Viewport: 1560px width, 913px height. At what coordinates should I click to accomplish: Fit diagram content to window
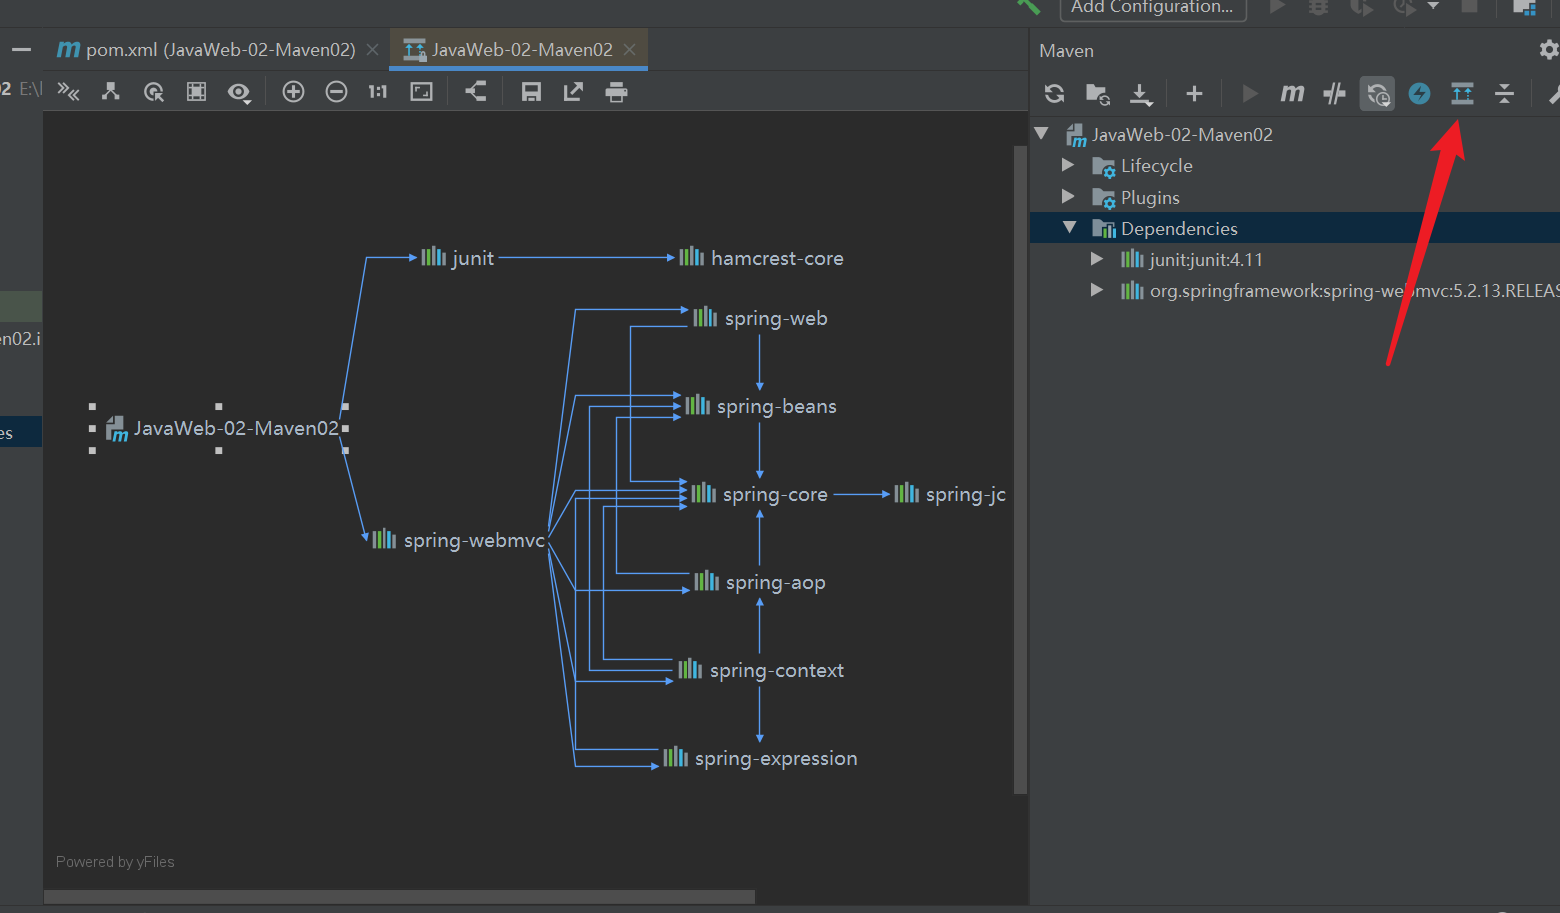421,92
